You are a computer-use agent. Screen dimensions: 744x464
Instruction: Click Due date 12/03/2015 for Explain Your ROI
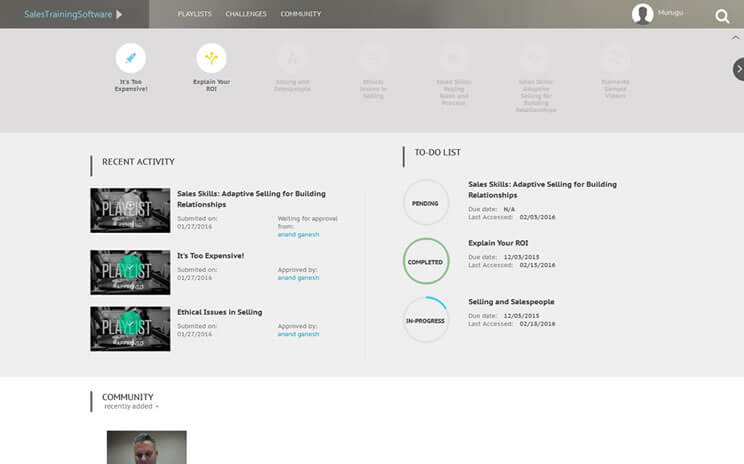521,257
